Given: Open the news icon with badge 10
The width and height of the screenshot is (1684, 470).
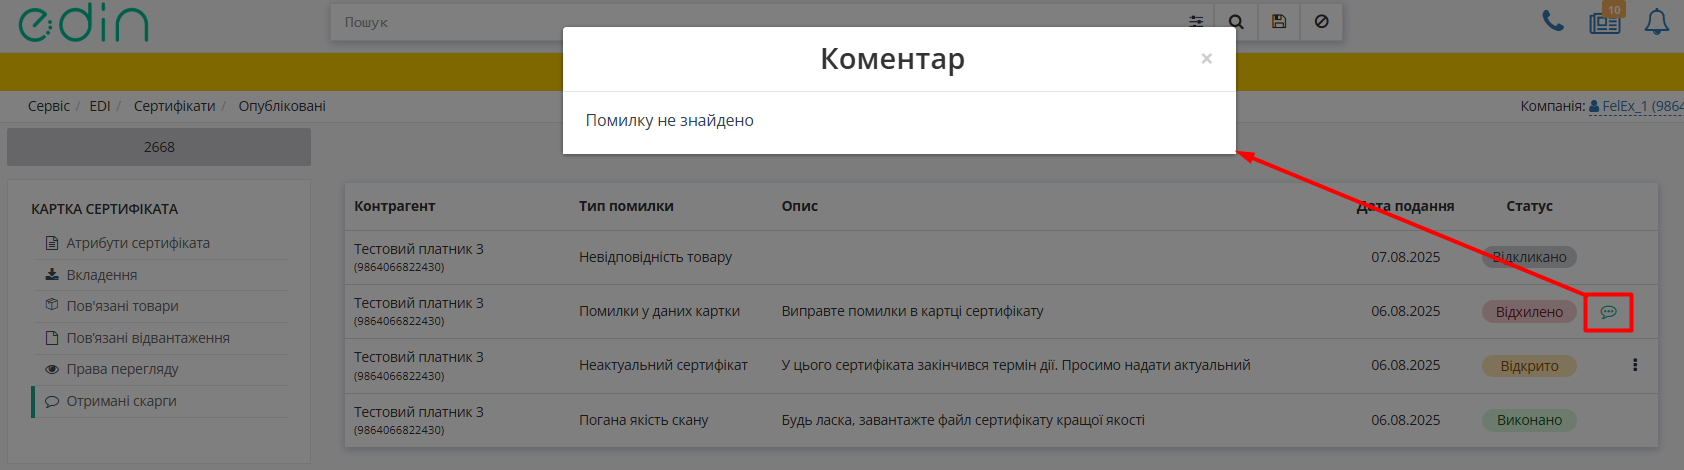Looking at the screenshot, I should tap(1606, 20).
